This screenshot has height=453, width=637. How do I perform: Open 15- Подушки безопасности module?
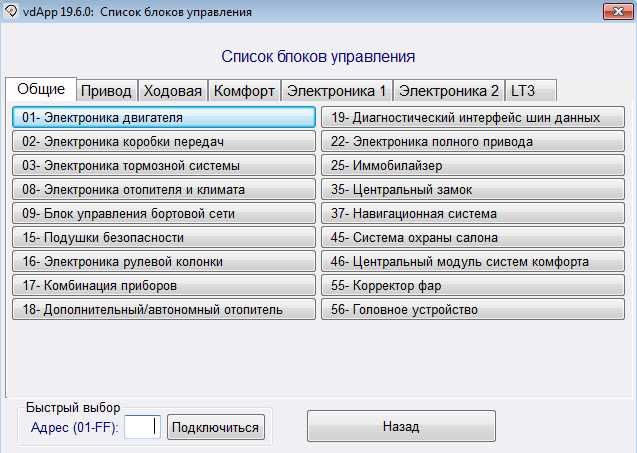(x=164, y=237)
